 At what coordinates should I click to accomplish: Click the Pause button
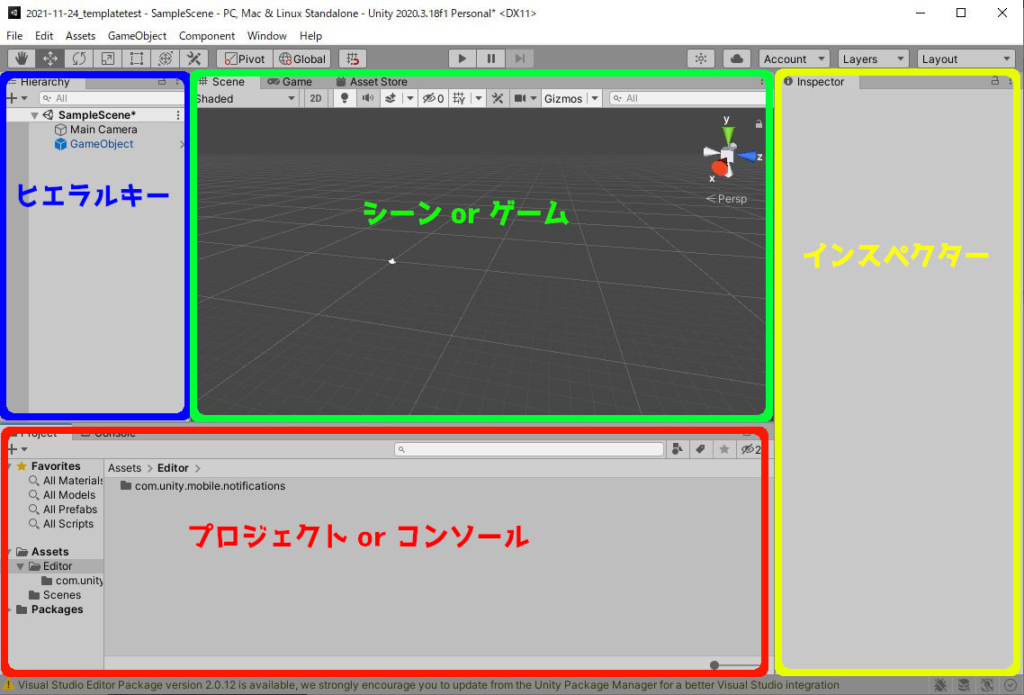pyautogui.click(x=491, y=59)
